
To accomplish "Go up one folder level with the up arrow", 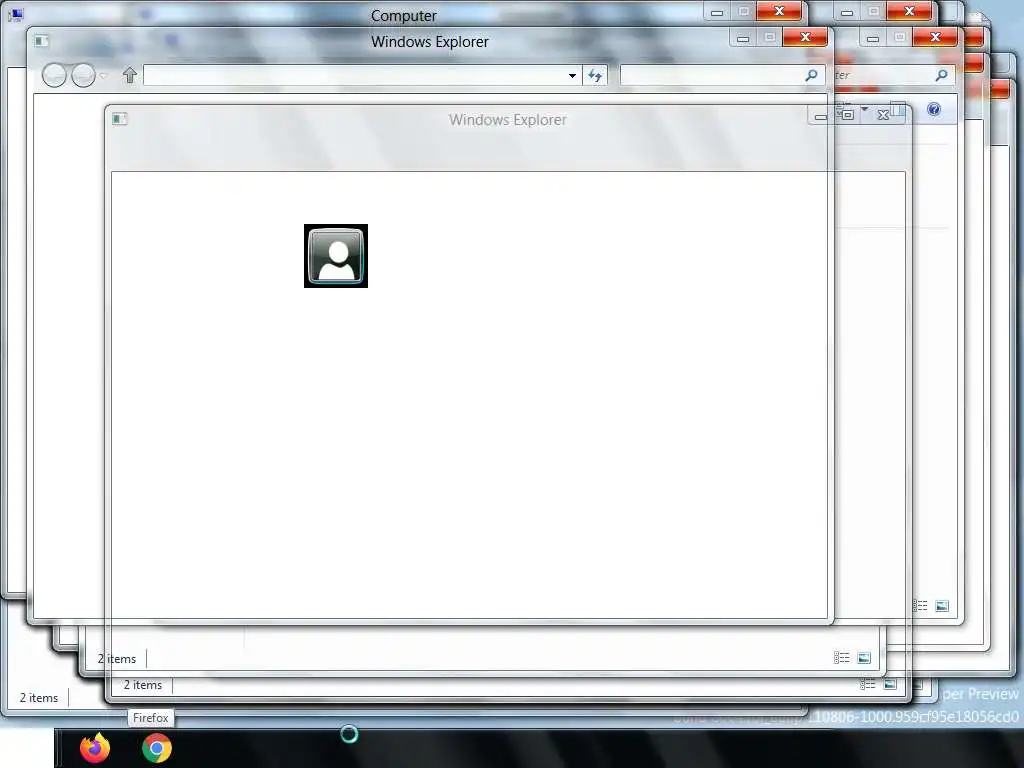I will (x=130, y=75).
